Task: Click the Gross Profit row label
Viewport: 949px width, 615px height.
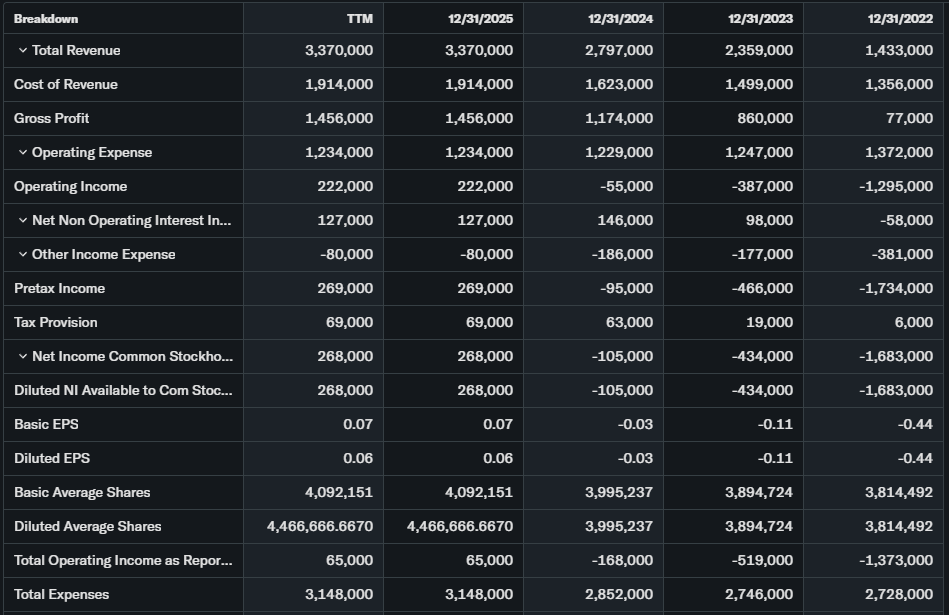Action: [x=52, y=119]
